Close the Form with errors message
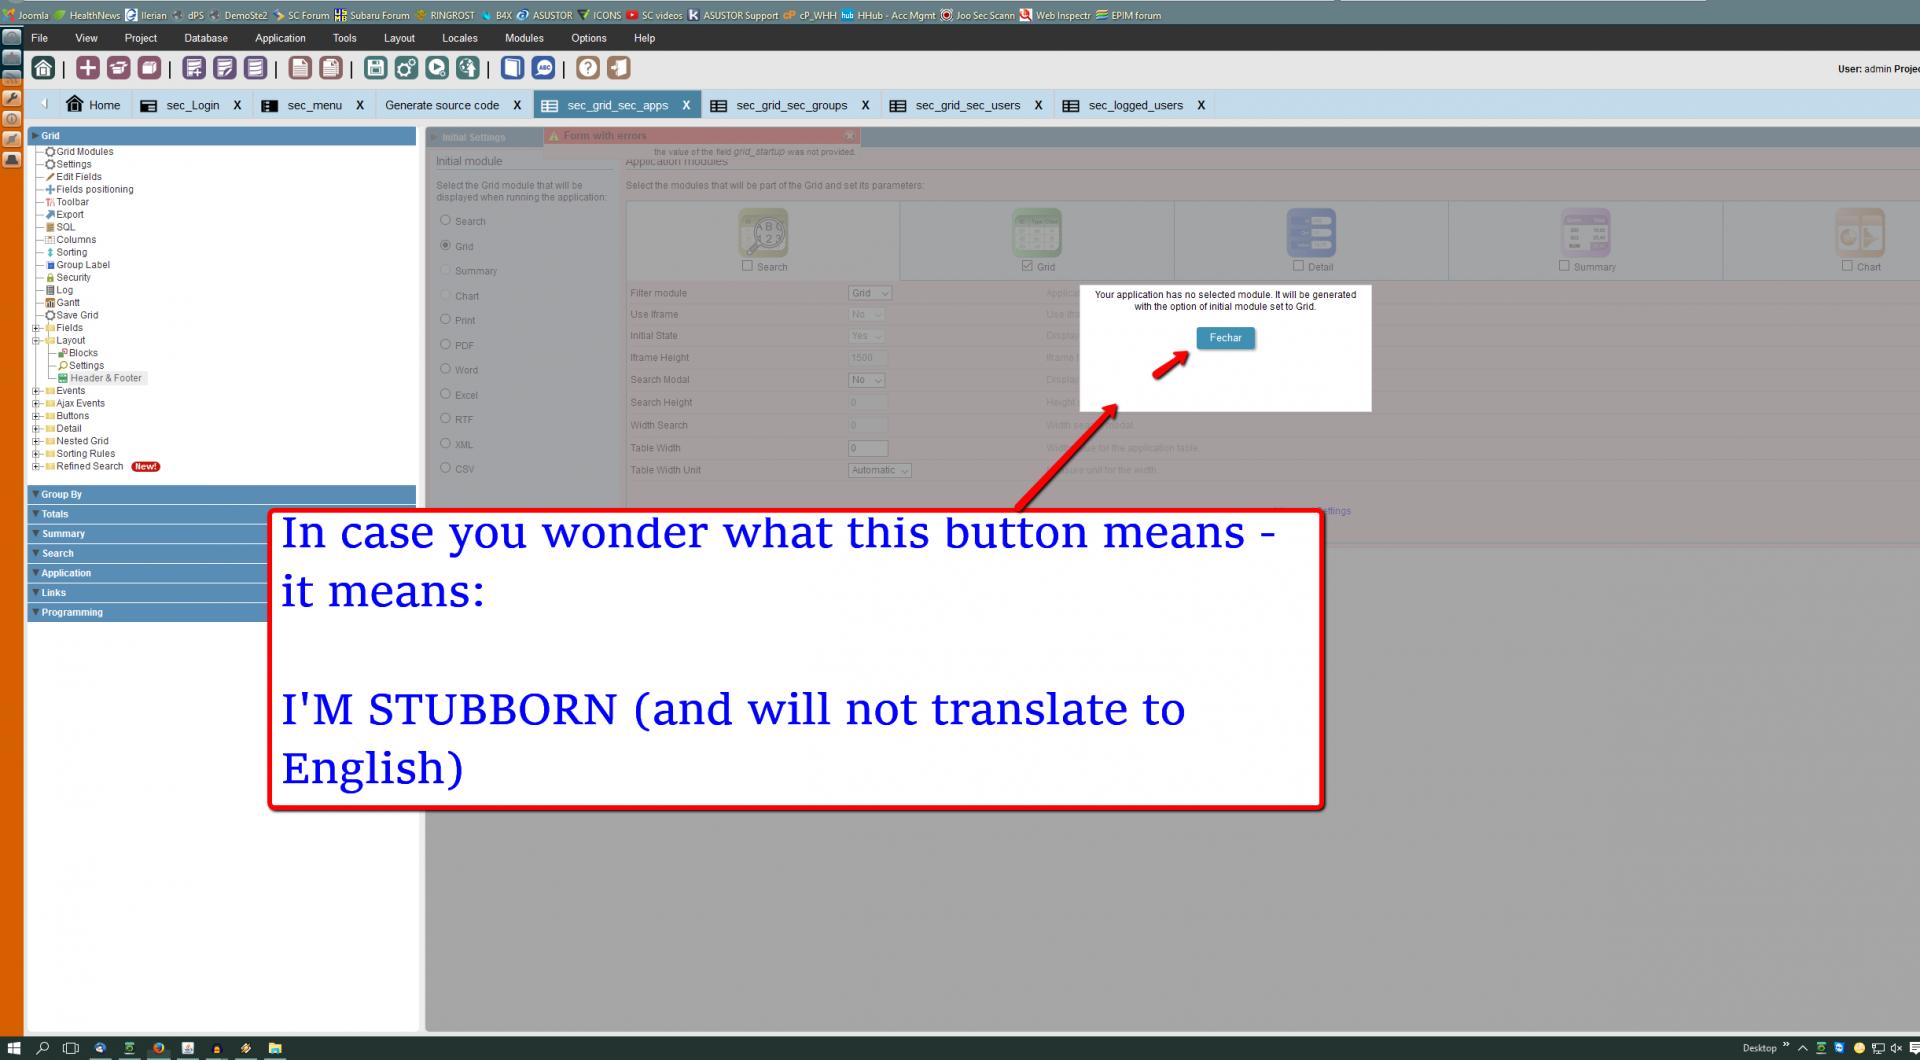Viewport: 1920px width, 1060px height. pyautogui.click(x=849, y=136)
